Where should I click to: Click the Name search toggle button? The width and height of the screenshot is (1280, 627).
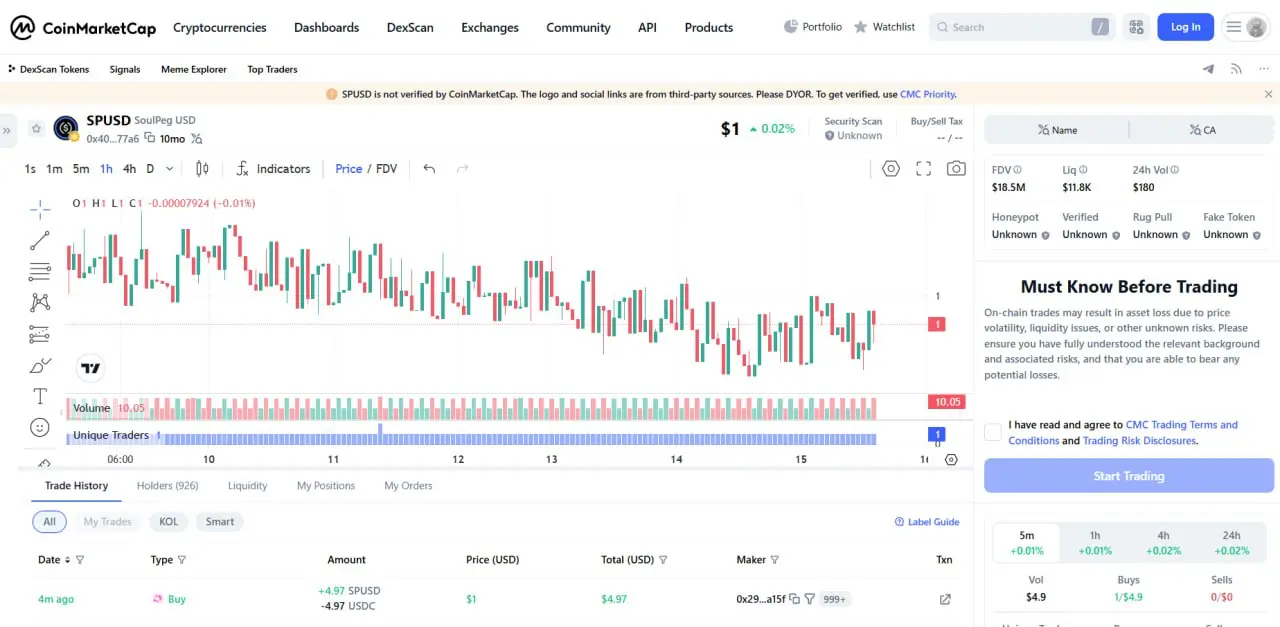click(x=1057, y=130)
